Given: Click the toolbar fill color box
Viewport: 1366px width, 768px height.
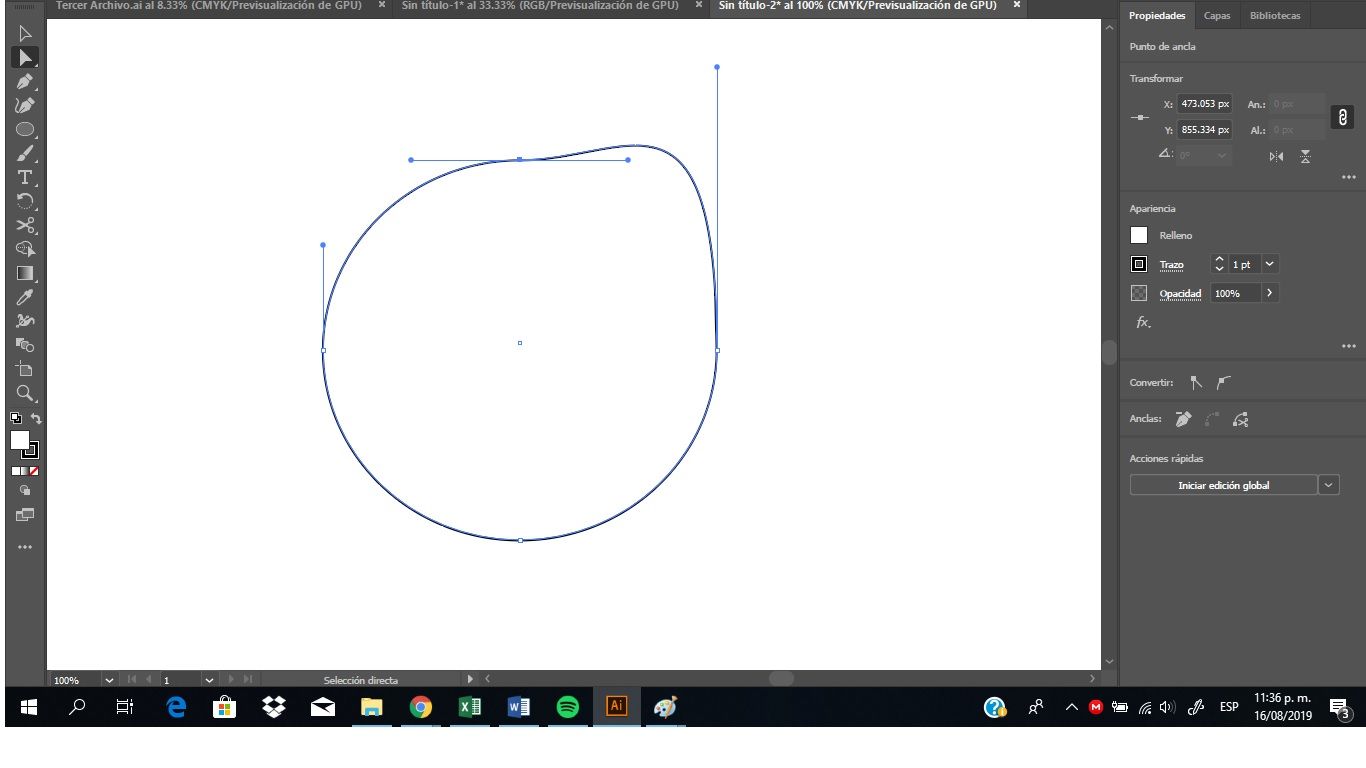Looking at the screenshot, I should click(19, 440).
